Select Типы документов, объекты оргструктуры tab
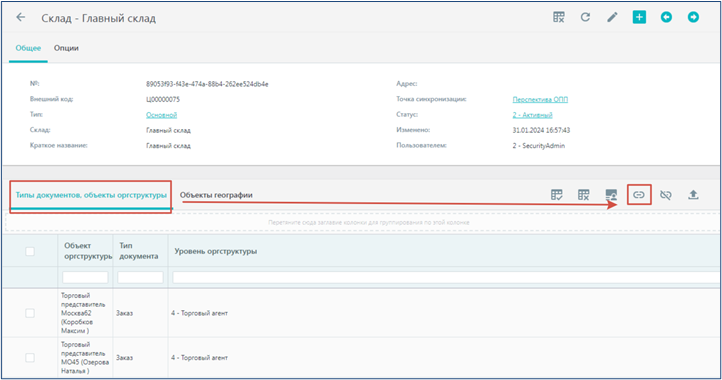This screenshot has height=380, width=722. (91, 195)
